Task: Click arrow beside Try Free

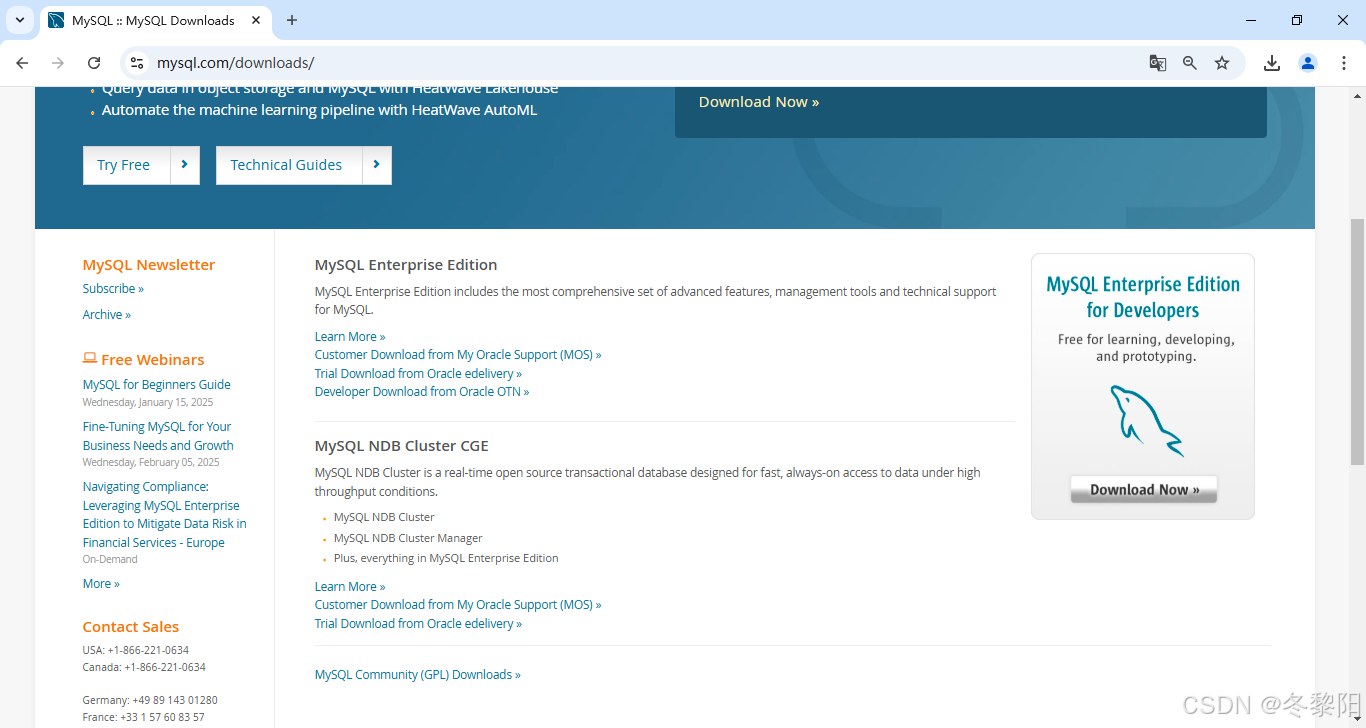Action: pyautogui.click(x=185, y=165)
